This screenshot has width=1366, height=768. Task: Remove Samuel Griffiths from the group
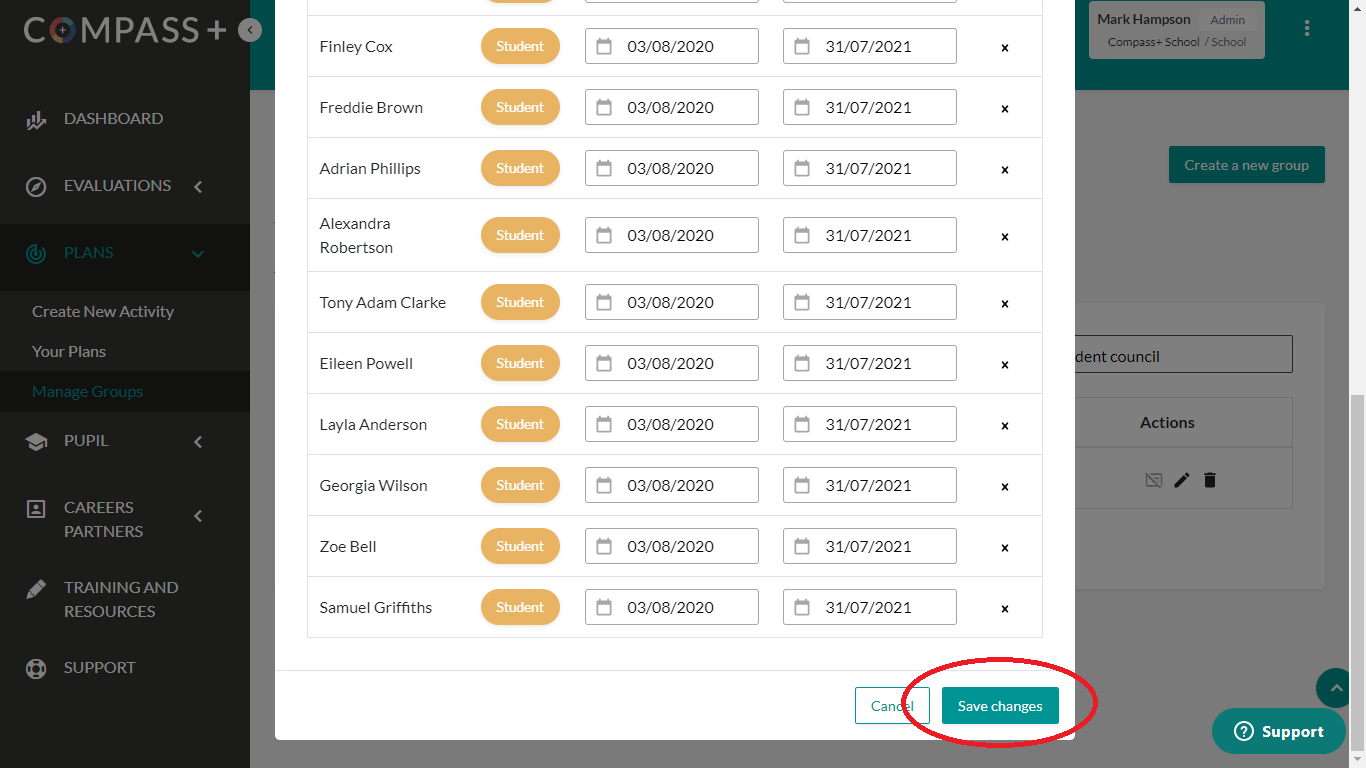[1005, 608]
